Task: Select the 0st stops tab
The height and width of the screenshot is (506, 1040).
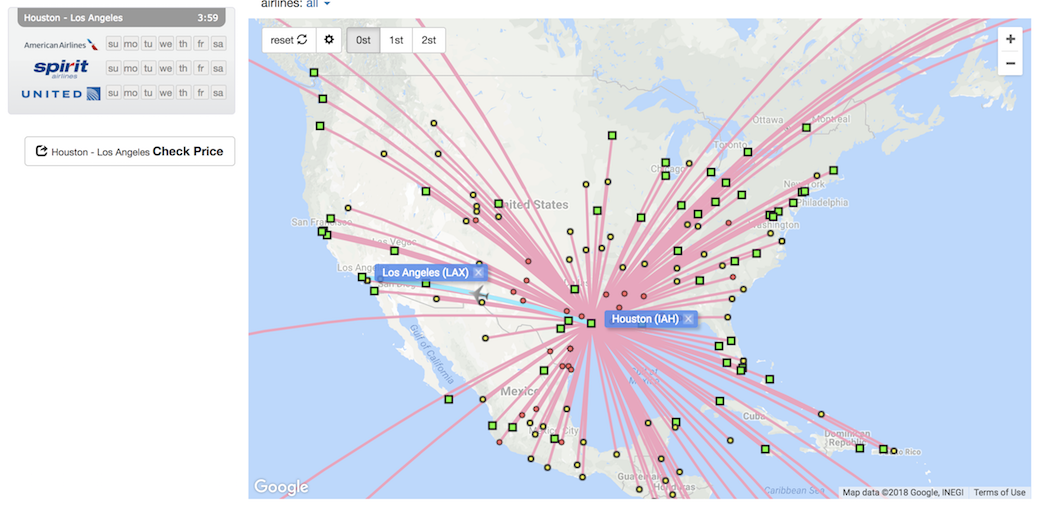Action: point(363,40)
